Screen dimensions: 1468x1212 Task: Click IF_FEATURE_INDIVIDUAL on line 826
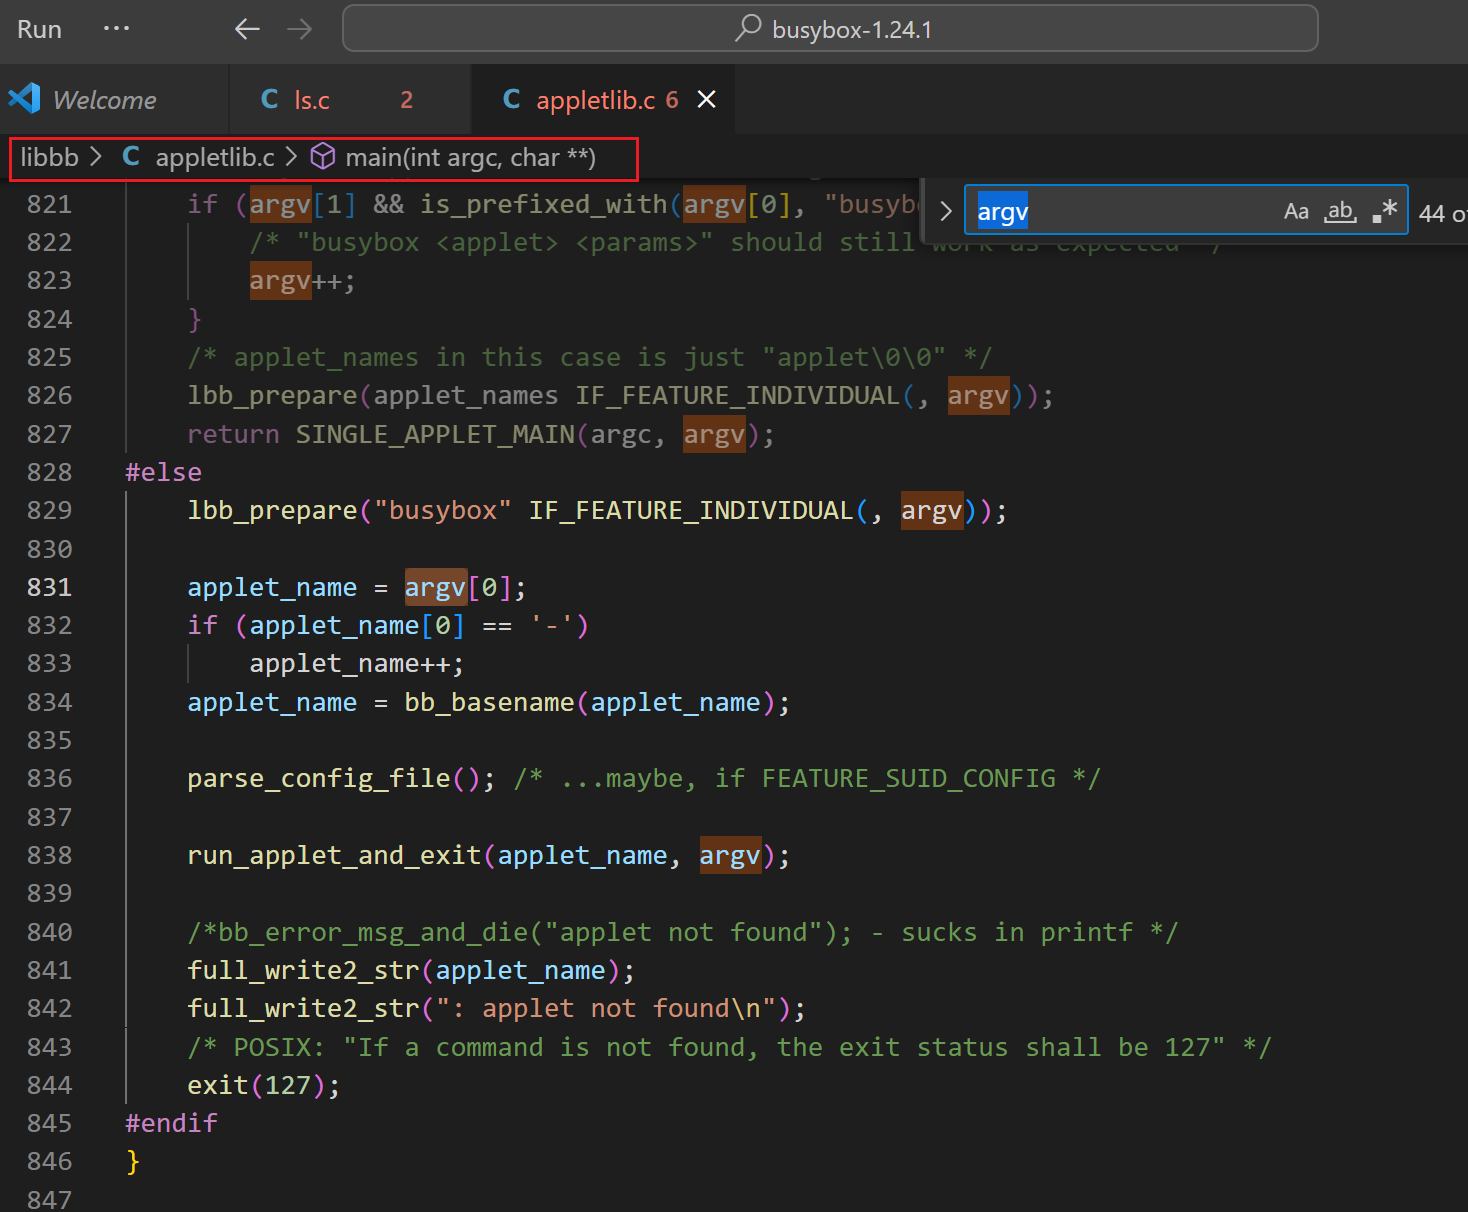(x=737, y=395)
